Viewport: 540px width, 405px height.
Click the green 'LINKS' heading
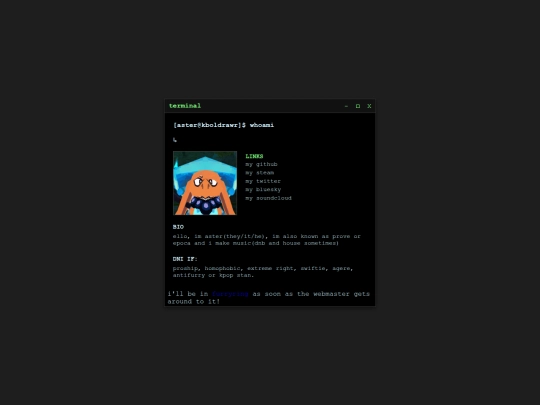click(x=254, y=156)
